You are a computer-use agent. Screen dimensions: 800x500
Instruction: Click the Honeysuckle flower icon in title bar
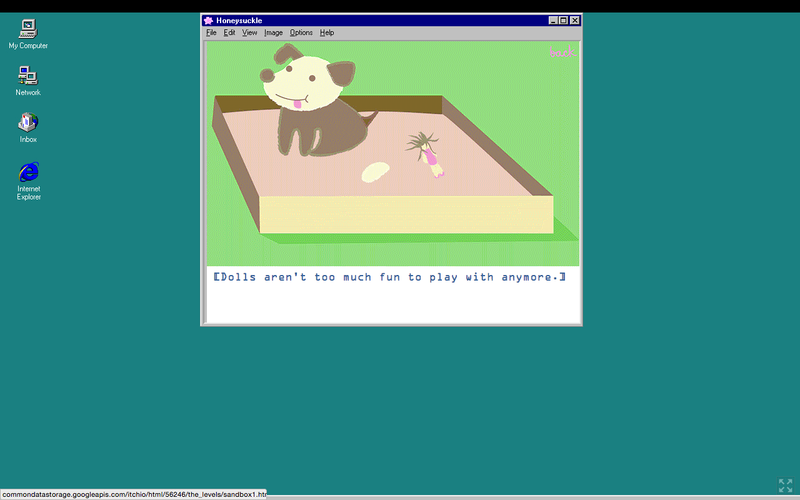(x=208, y=20)
